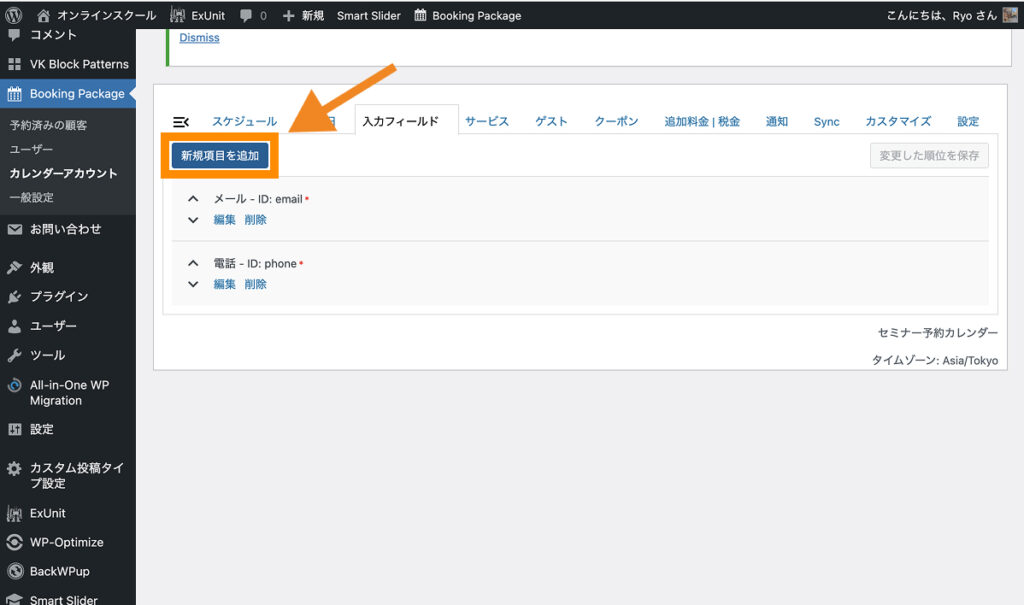1024x605 pixels.
Task: Click 編集 link for メール field
Action: 224,220
